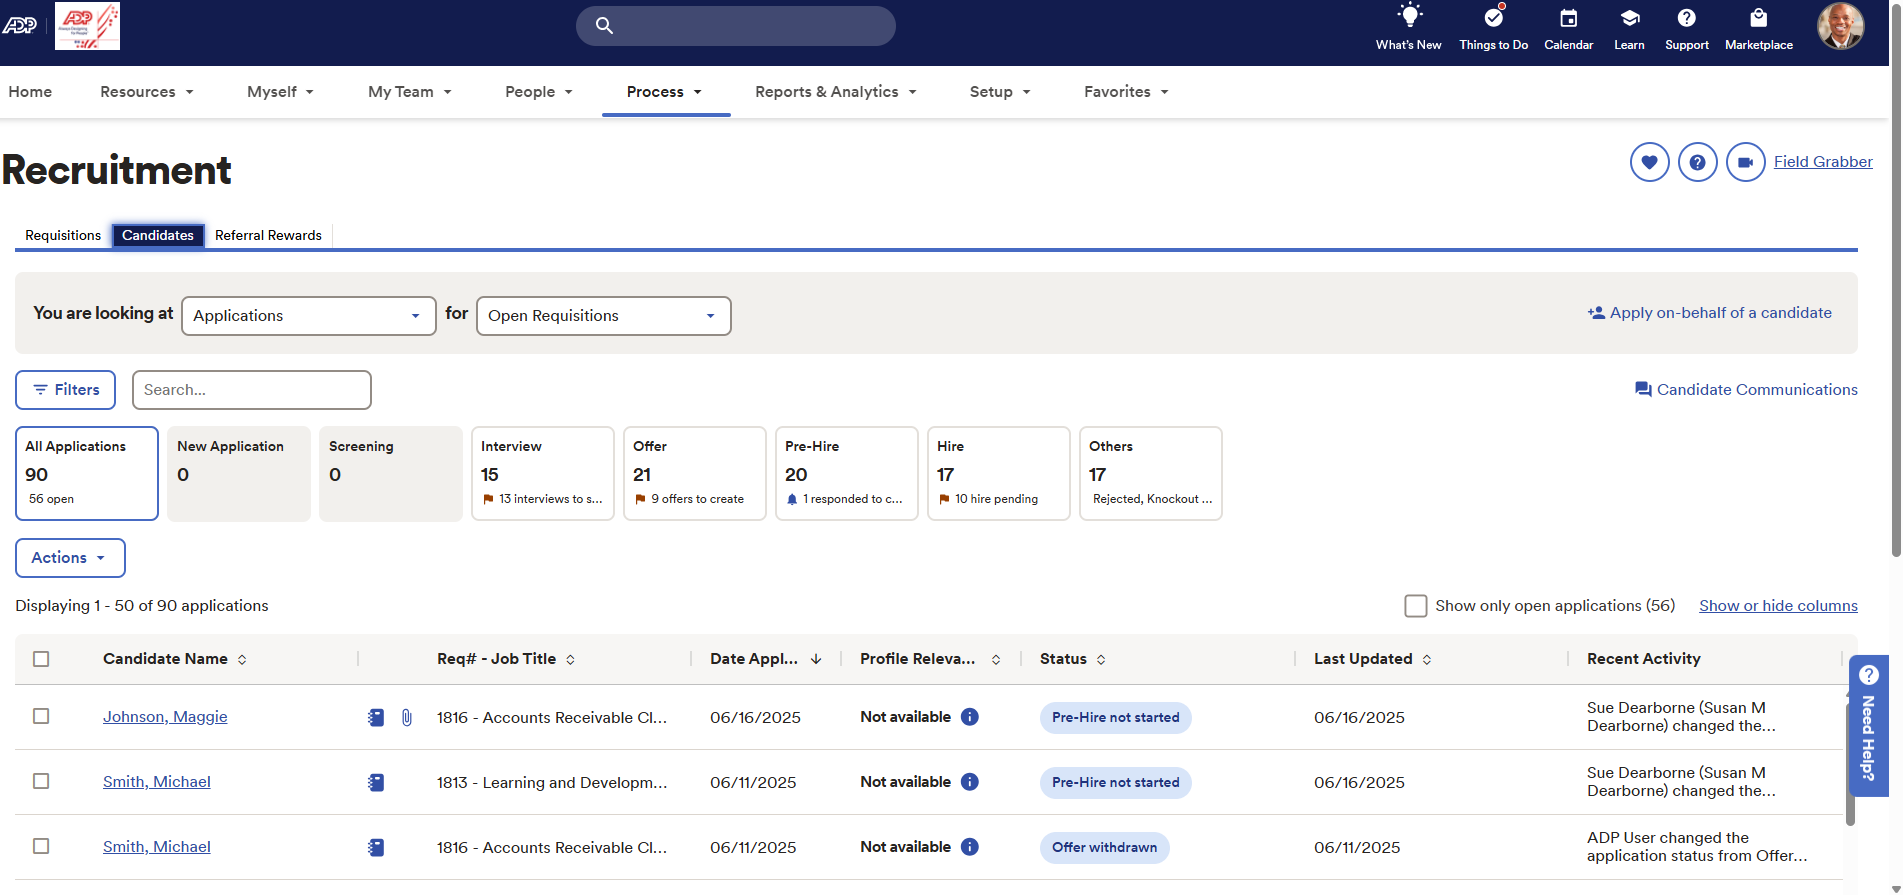
Task: Expand the My Team menu
Action: pos(410,92)
